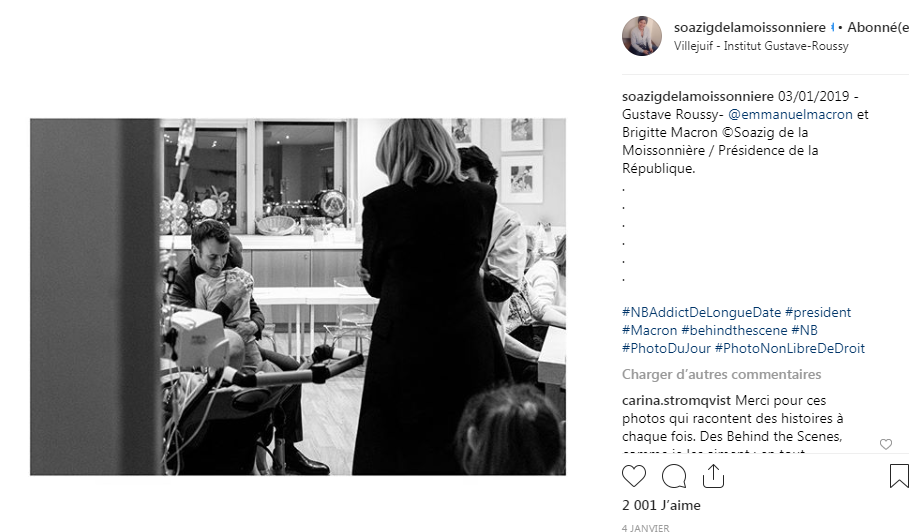Screen dimensions: 914x532
Task: Open the #NBAddictDeLongueDate hashtag
Action: [701, 312]
